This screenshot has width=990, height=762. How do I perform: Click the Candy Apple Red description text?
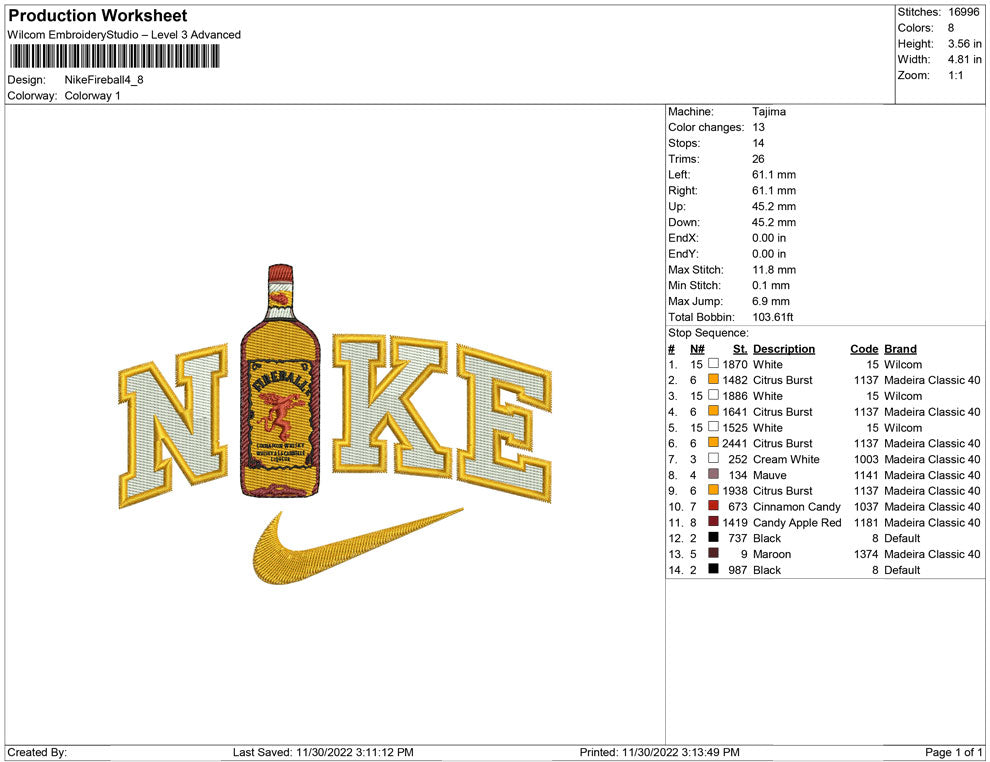coord(797,522)
